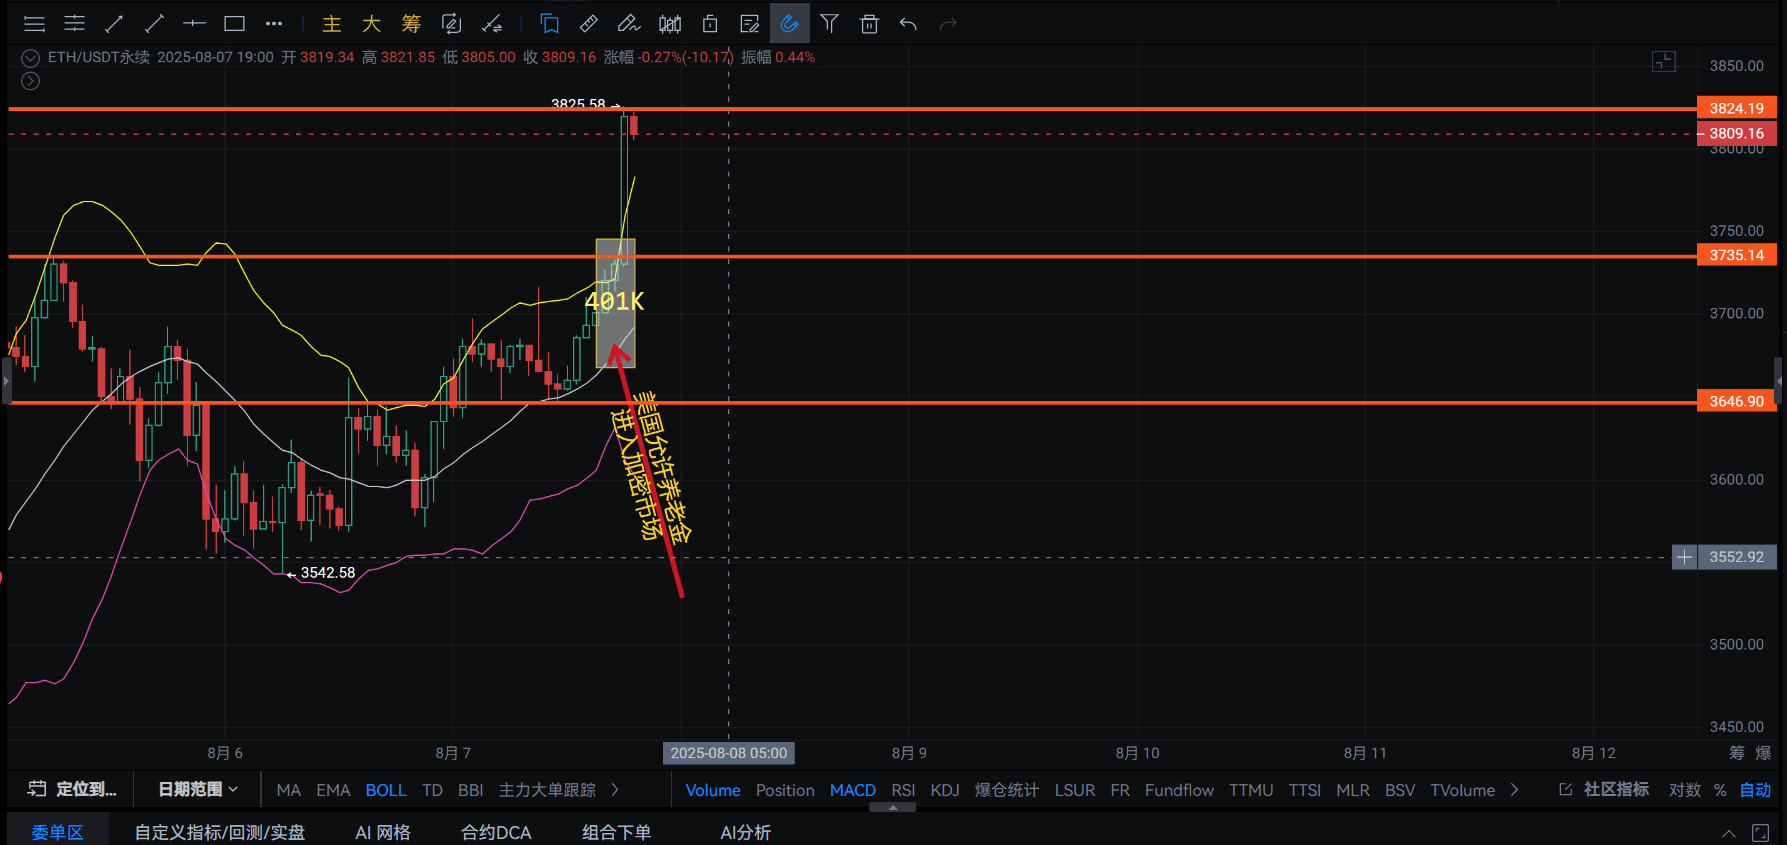1787x845 pixels.
Task: Open the 委单区 tab
Action: (x=57, y=832)
